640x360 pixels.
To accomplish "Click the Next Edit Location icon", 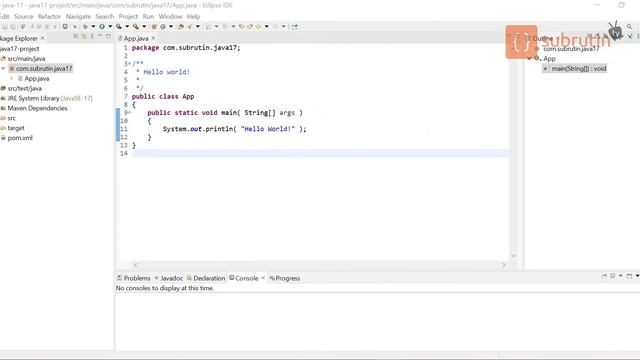I will tap(250, 27).
